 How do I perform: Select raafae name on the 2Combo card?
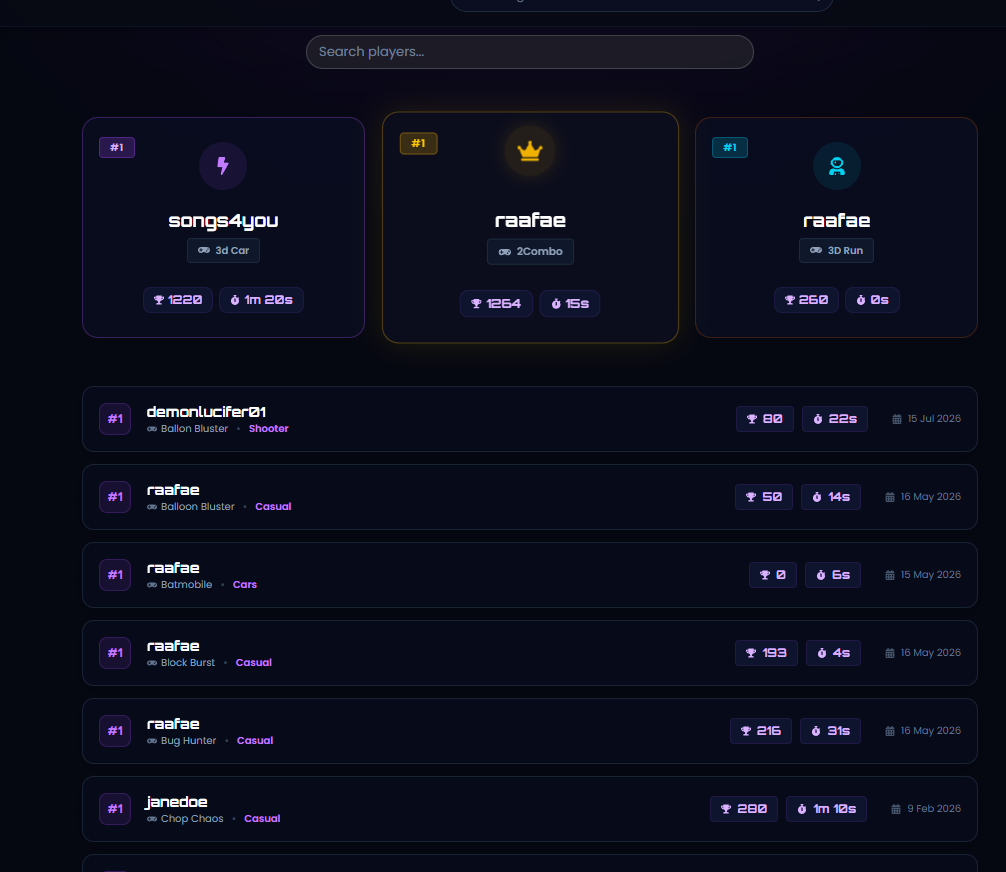530,221
